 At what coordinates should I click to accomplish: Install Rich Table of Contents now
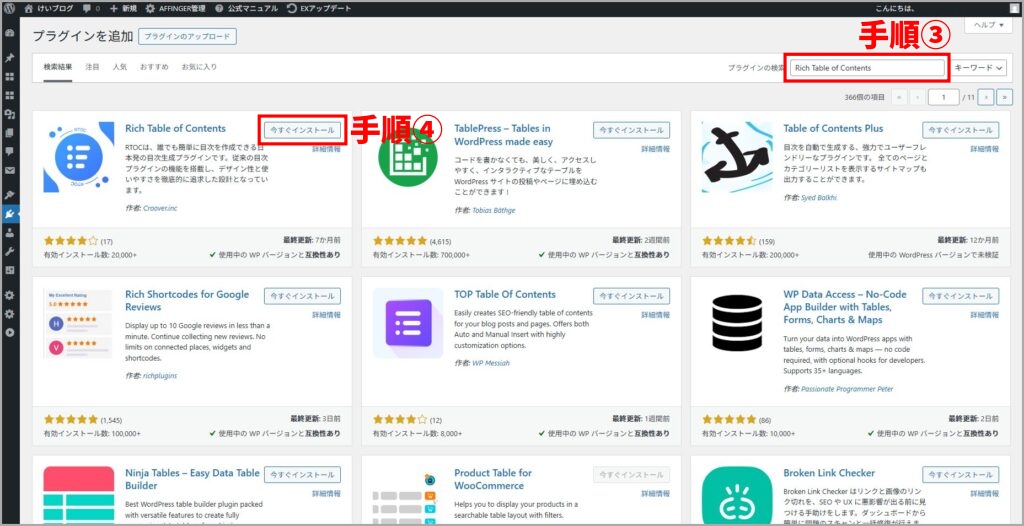tap(302, 130)
